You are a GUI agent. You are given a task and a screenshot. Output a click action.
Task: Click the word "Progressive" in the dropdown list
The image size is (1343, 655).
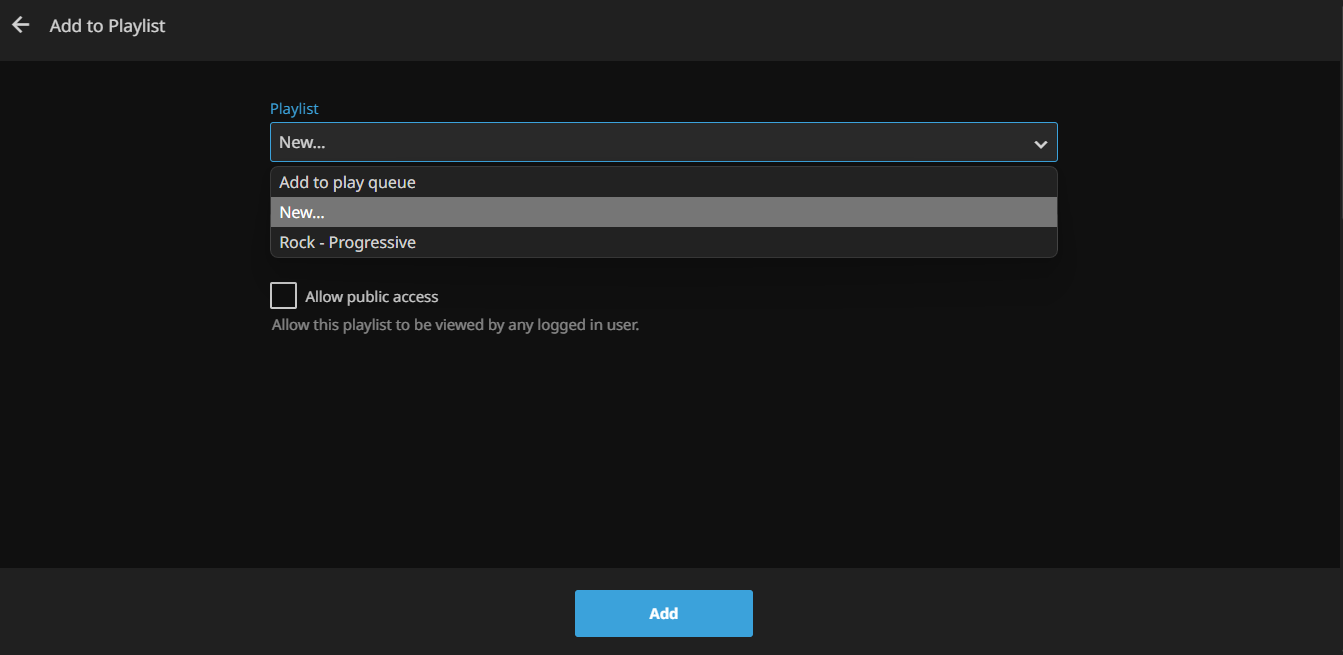point(372,243)
